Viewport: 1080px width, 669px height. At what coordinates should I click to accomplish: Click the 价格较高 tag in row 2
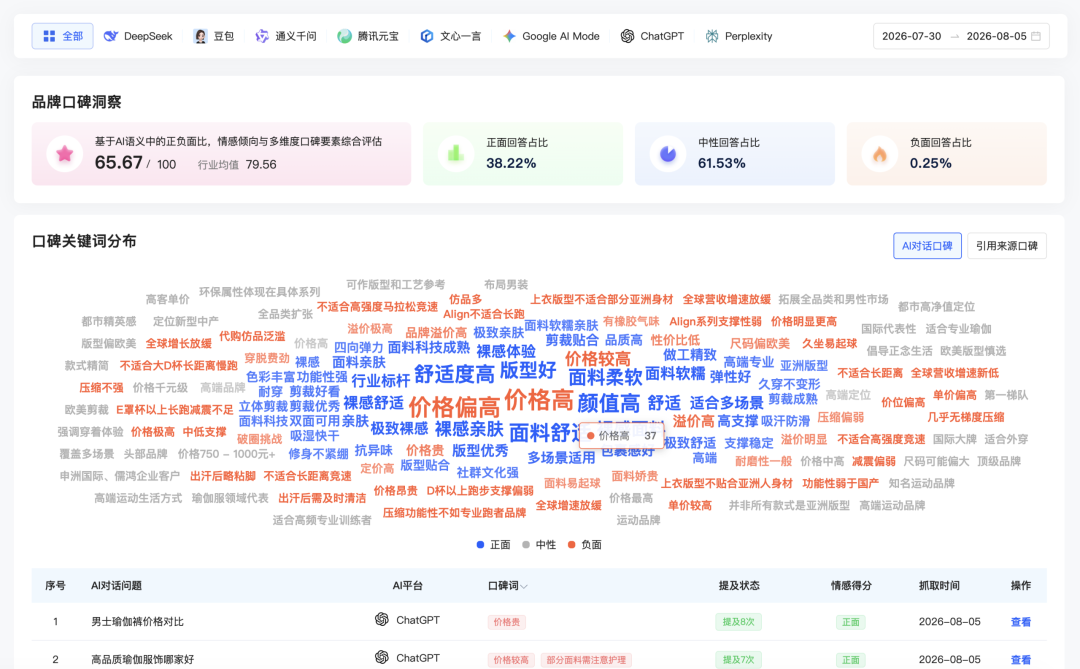click(511, 660)
